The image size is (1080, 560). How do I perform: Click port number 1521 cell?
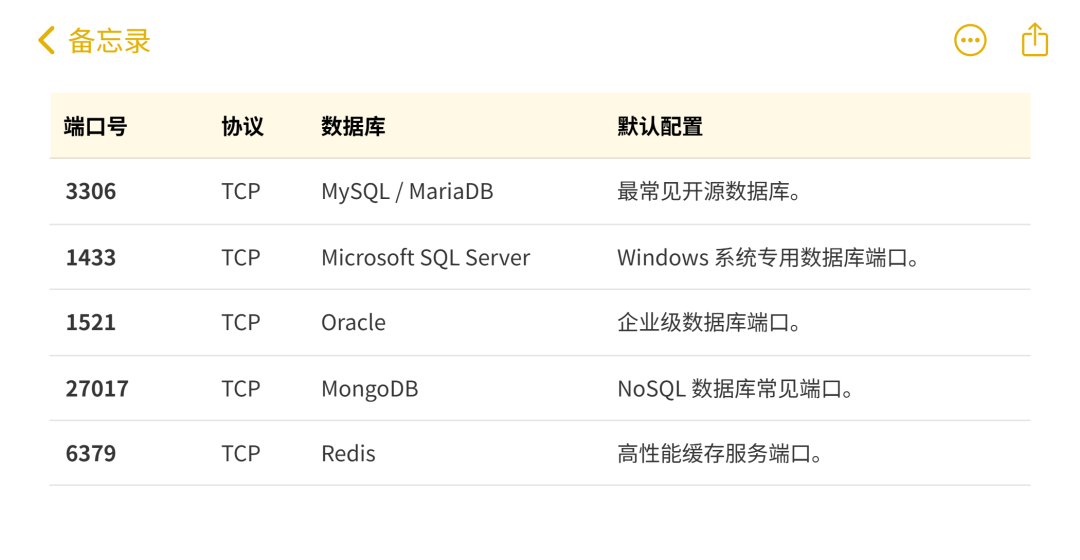coord(91,322)
